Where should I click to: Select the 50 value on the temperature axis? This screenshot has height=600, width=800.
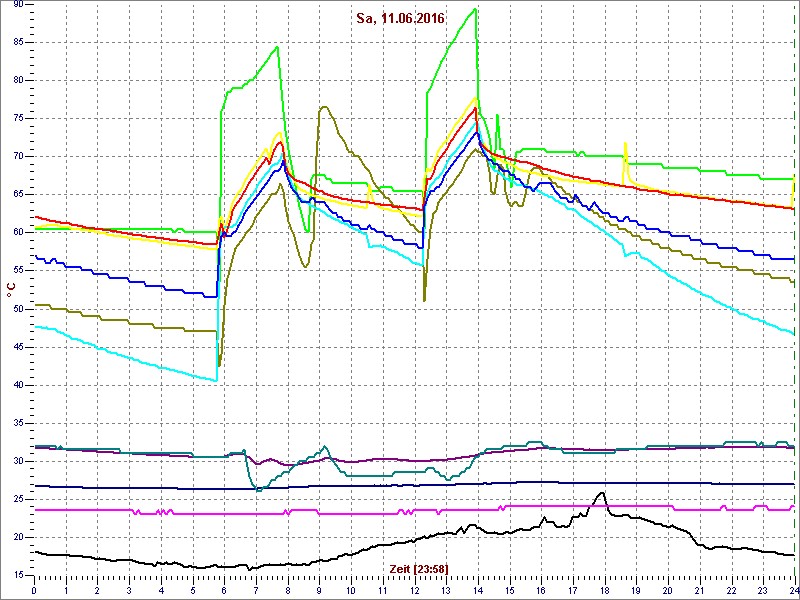point(19,309)
